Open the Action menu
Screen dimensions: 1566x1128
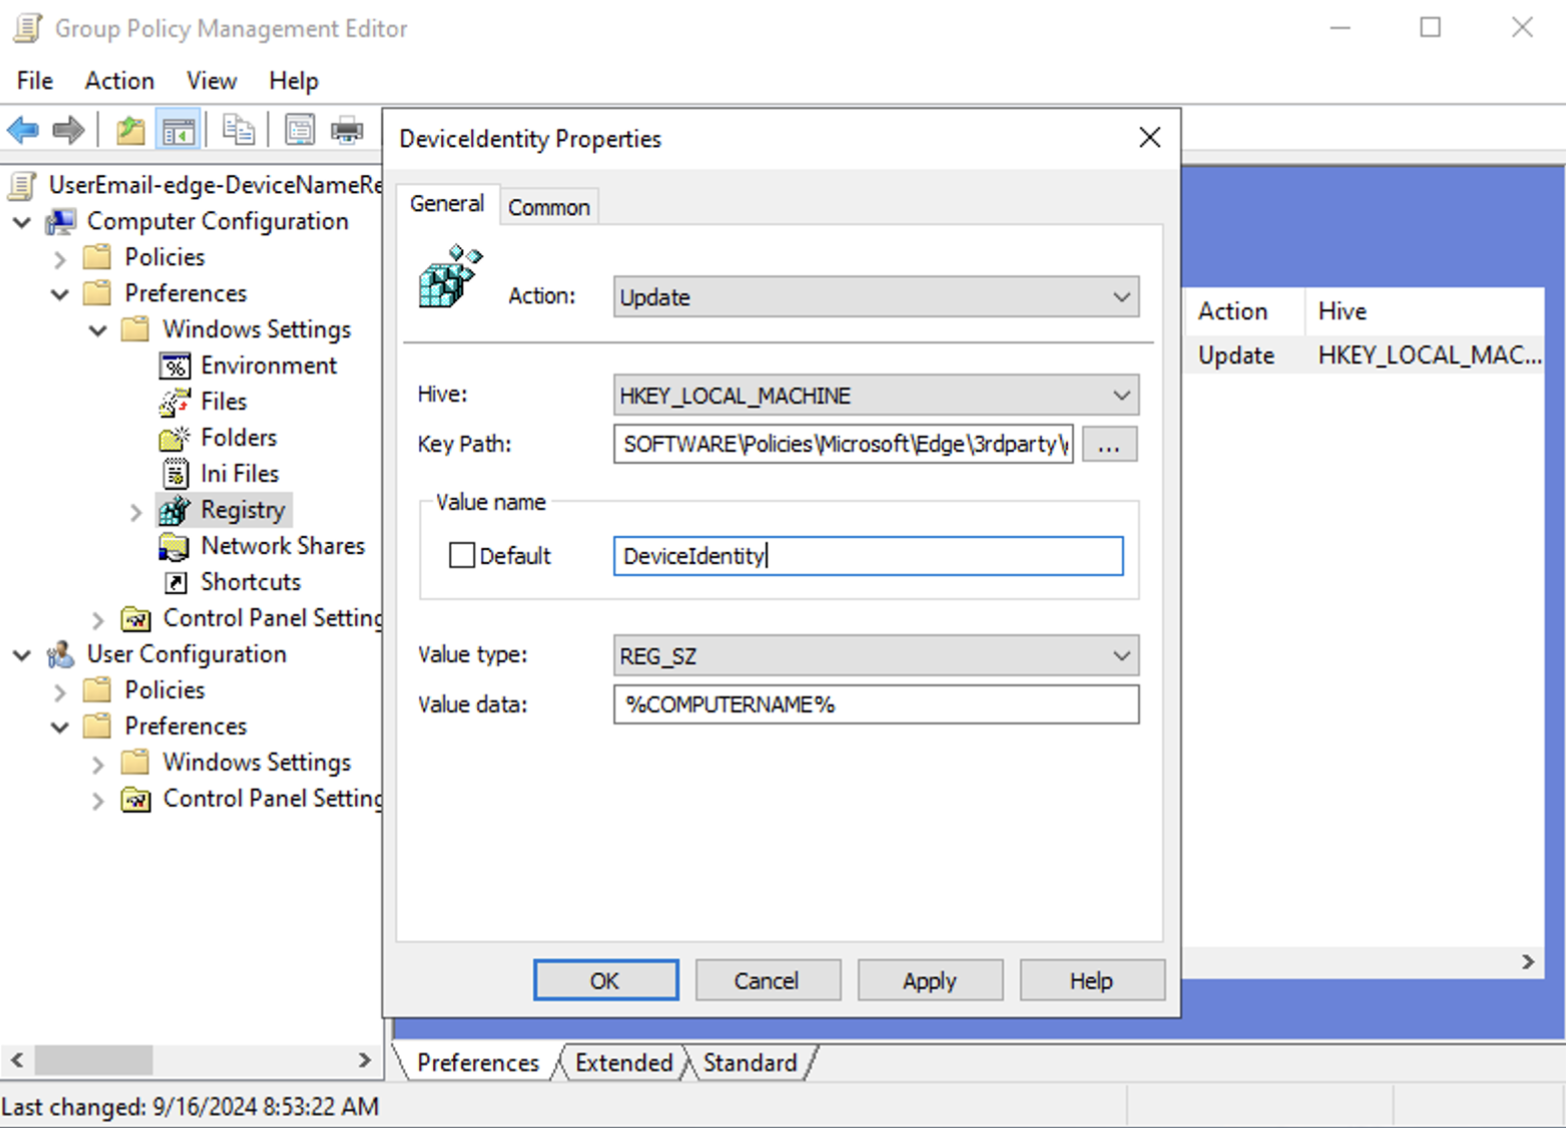pos(119,81)
